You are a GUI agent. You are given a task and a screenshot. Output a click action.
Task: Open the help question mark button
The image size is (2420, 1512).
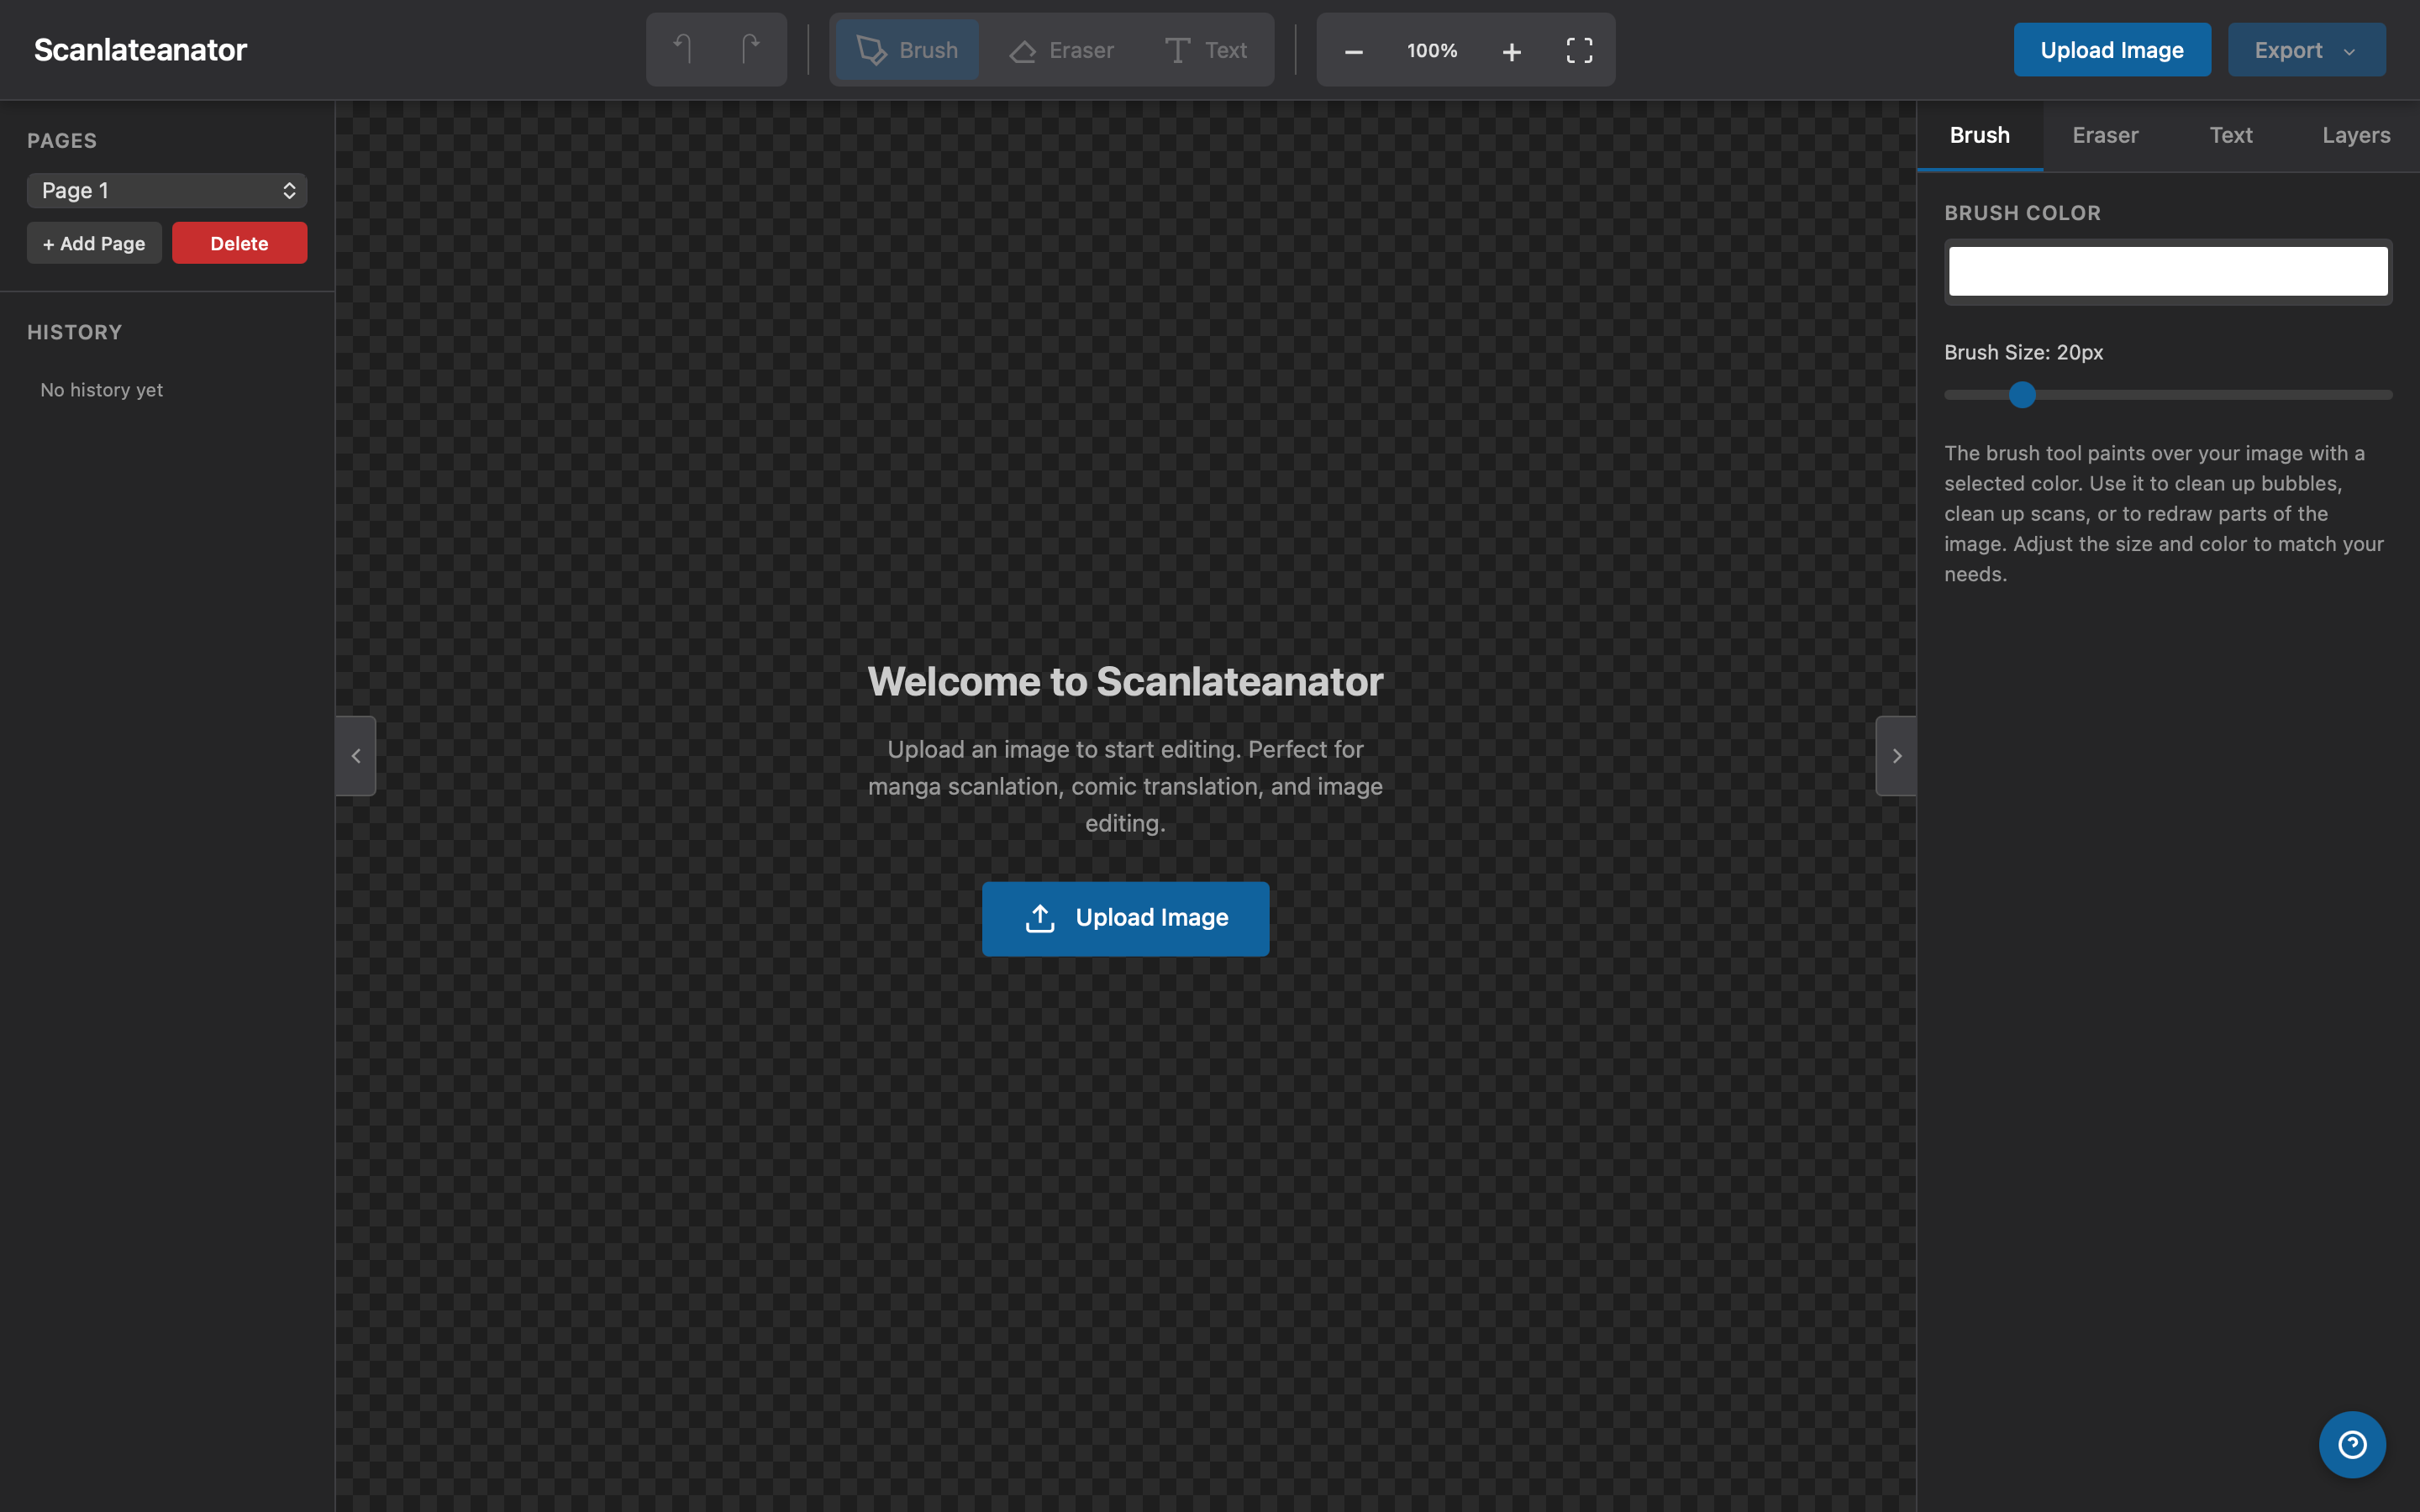tap(2351, 1444)
